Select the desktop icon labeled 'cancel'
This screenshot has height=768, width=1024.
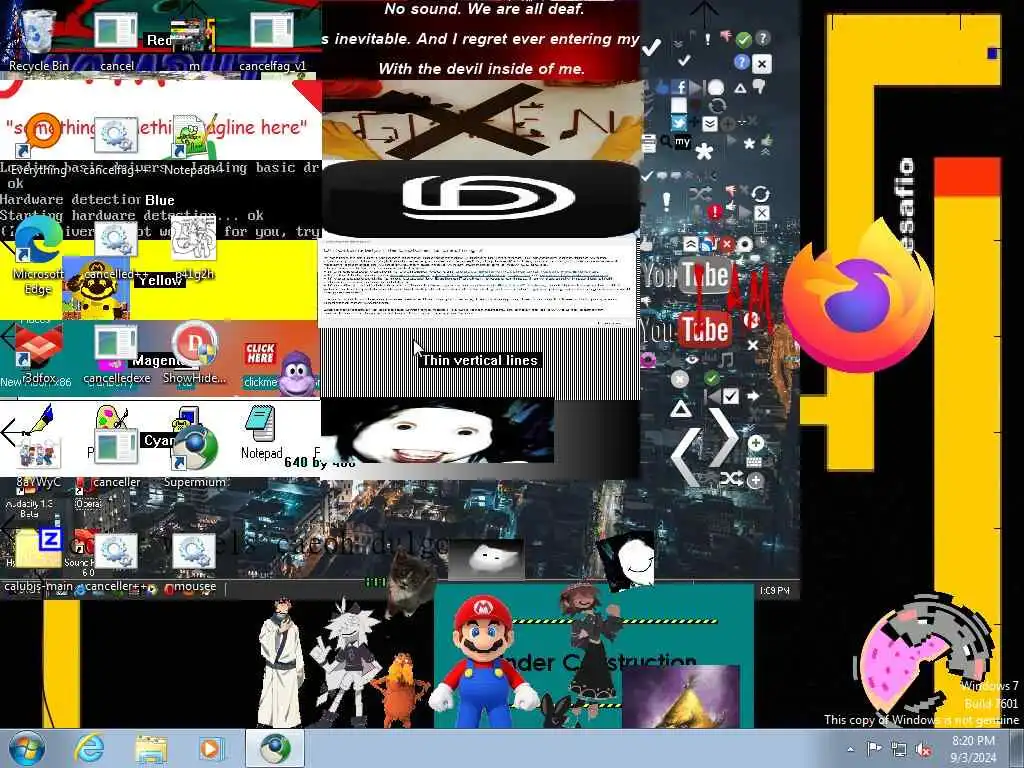(116, 39)
